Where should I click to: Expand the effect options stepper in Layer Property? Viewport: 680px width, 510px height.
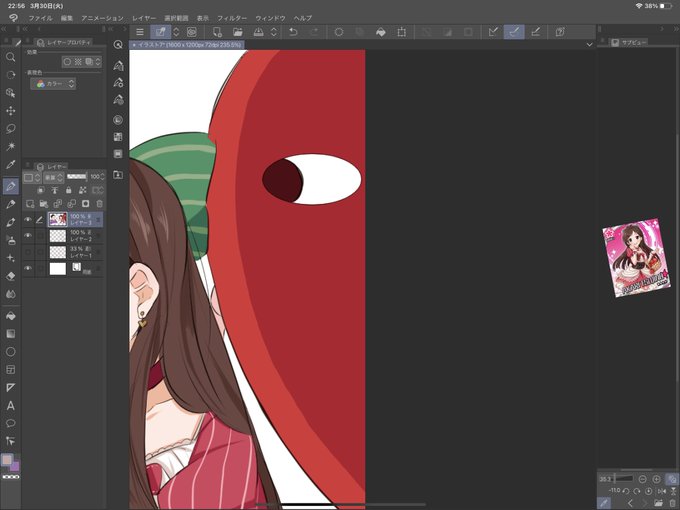pyautogui.click(x=98, y=62)
